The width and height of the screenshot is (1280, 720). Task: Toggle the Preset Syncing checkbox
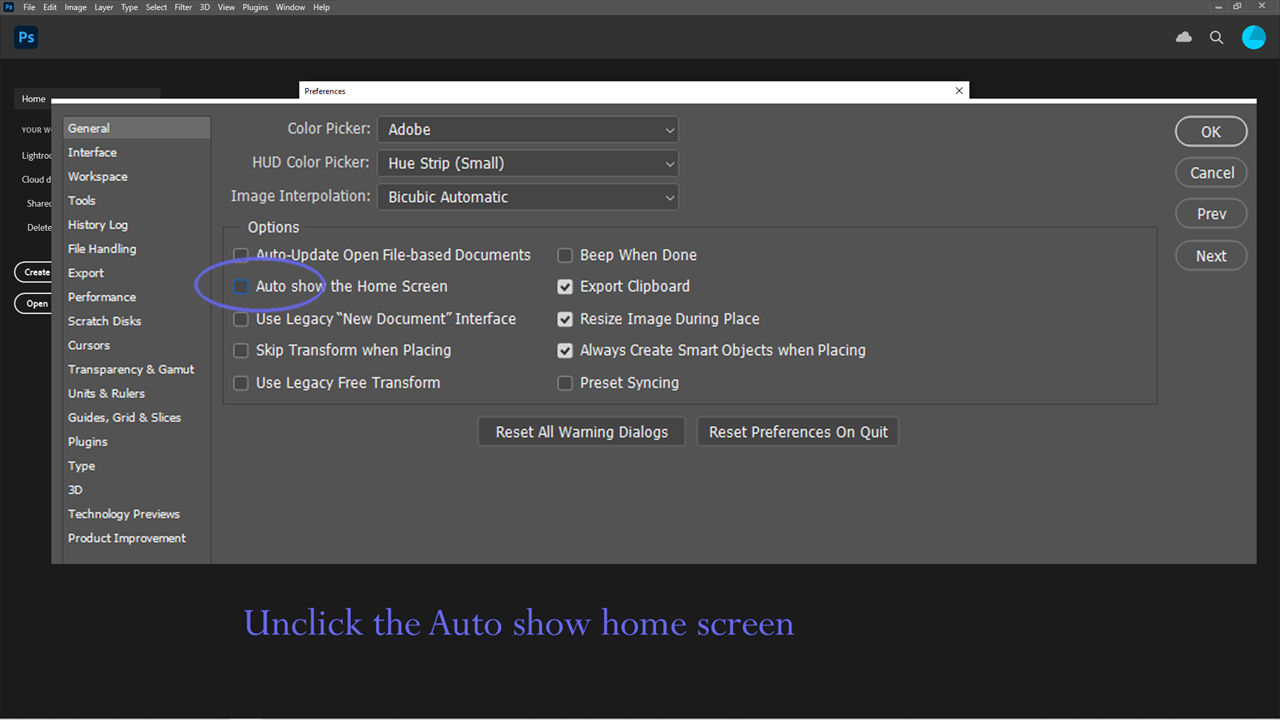click(565, 383)
